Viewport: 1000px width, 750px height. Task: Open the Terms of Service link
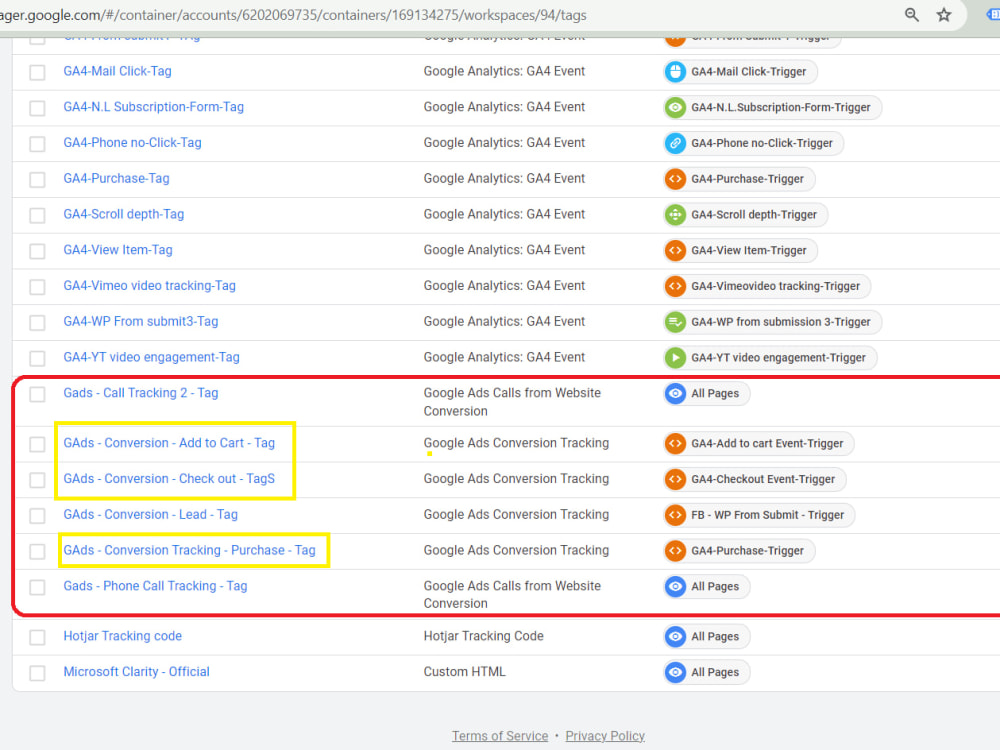(500, 735)
